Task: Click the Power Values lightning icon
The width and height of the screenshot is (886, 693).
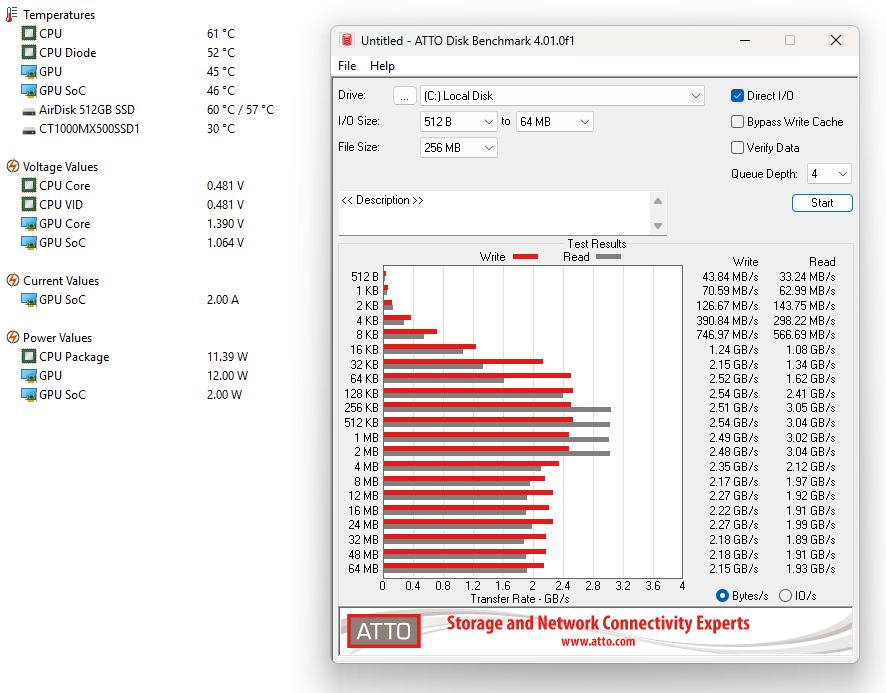Action: [12, 337]
